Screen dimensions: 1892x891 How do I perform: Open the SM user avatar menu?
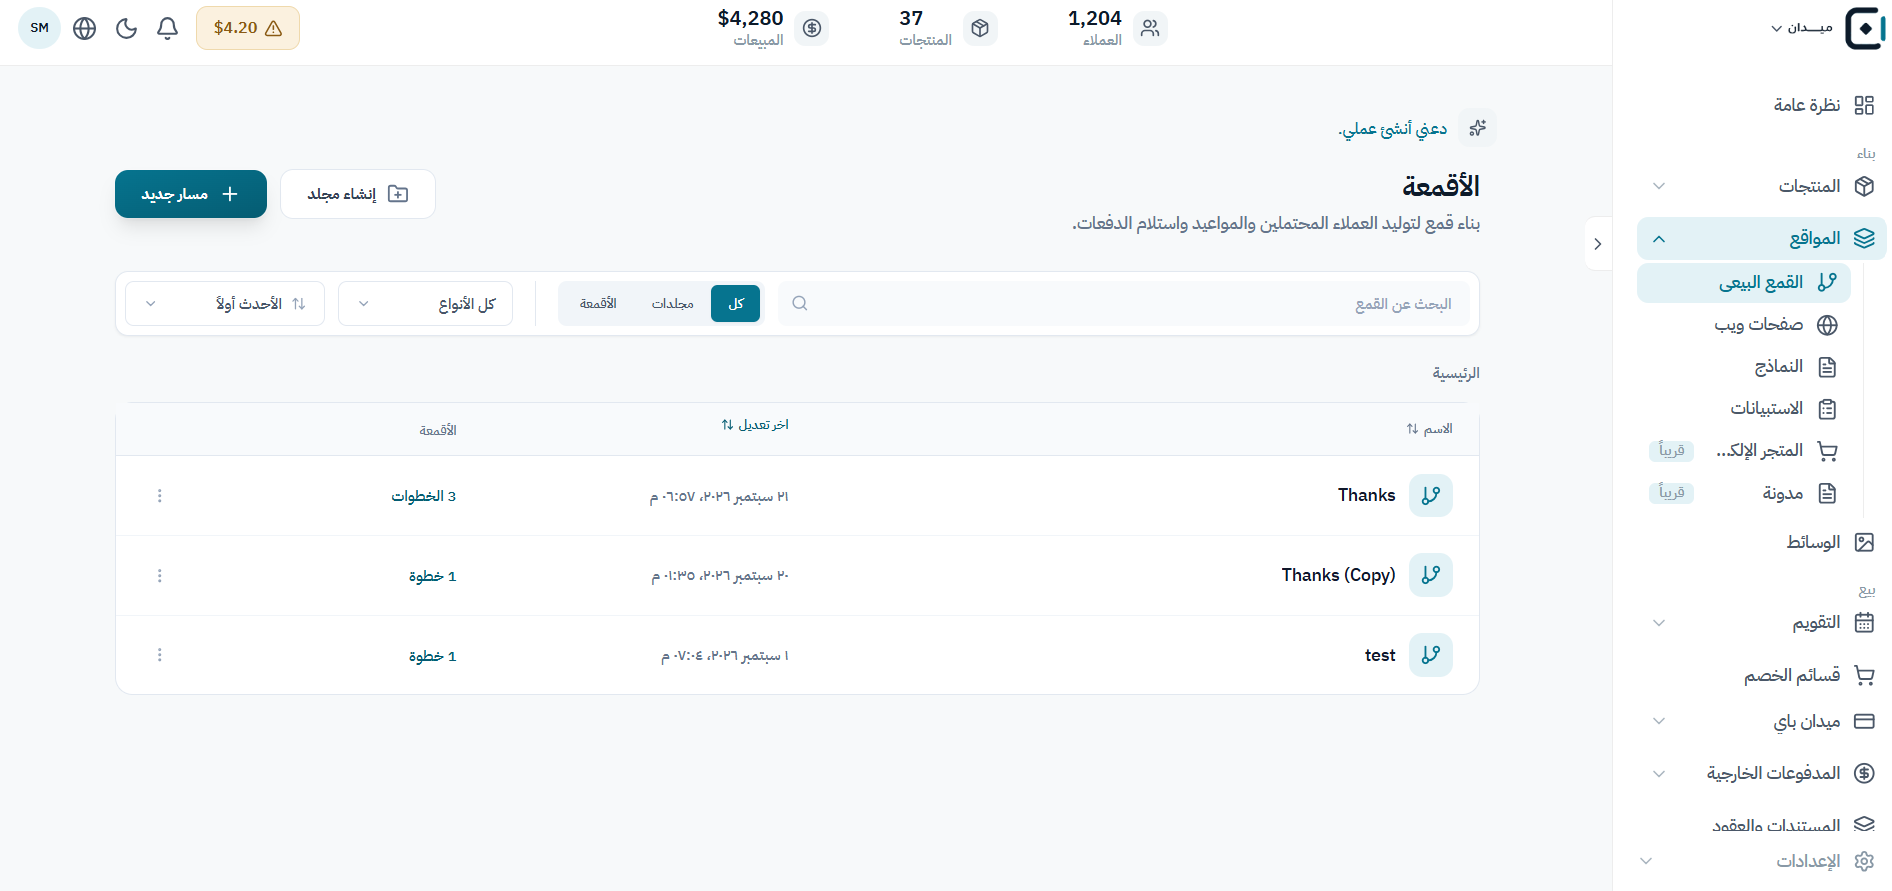click(40, 28)
